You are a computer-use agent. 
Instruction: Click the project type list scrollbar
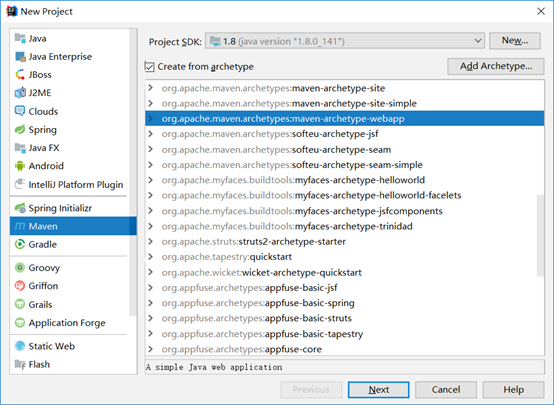click(x=133, y=172)
